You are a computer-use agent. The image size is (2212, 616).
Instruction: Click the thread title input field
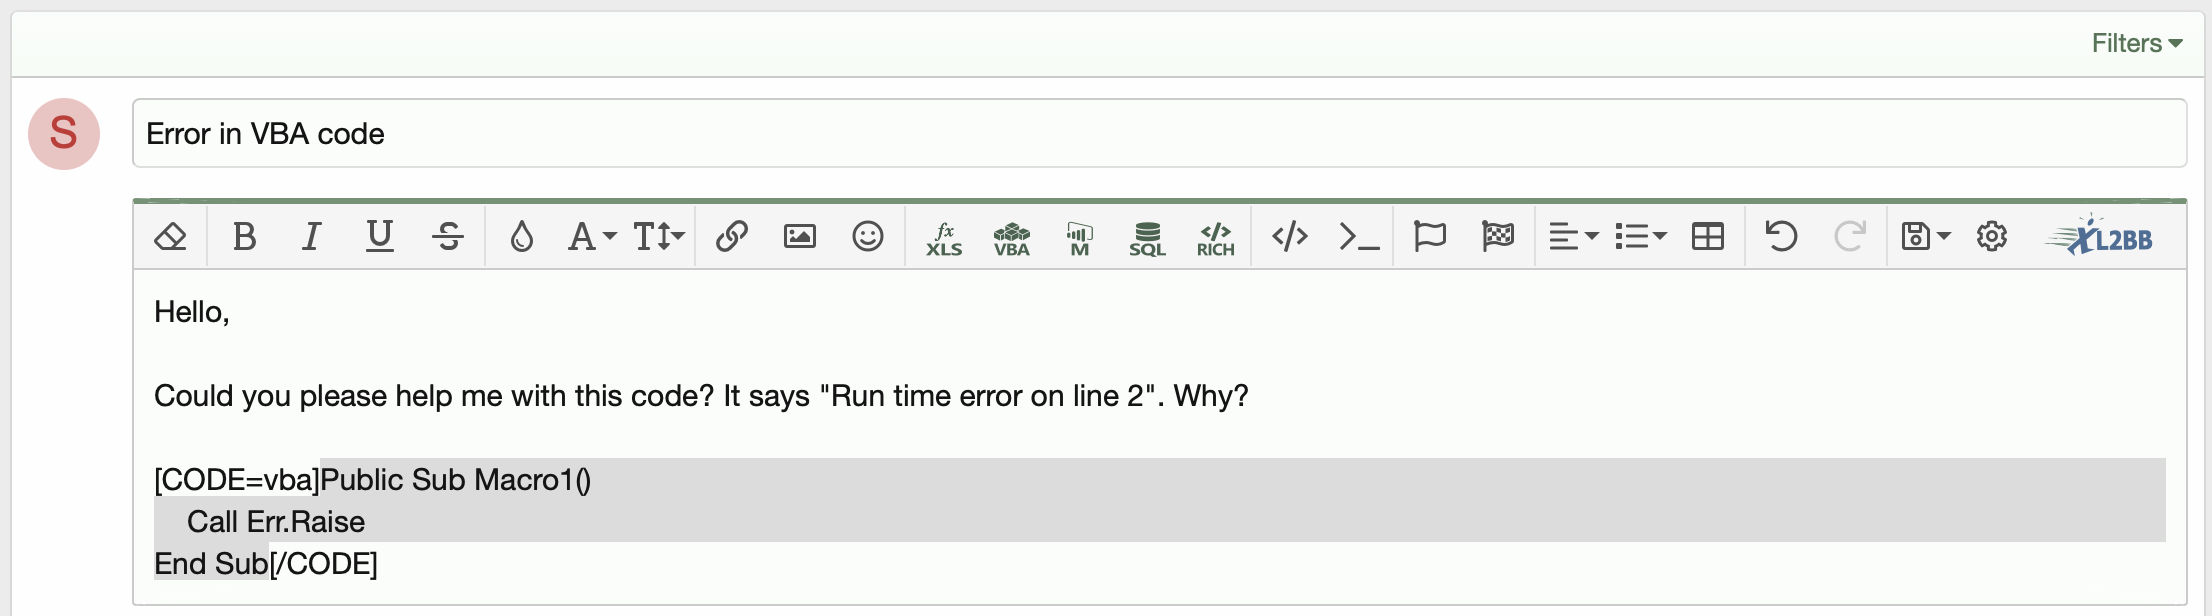pyautogui.click(x=1159, y=133)
